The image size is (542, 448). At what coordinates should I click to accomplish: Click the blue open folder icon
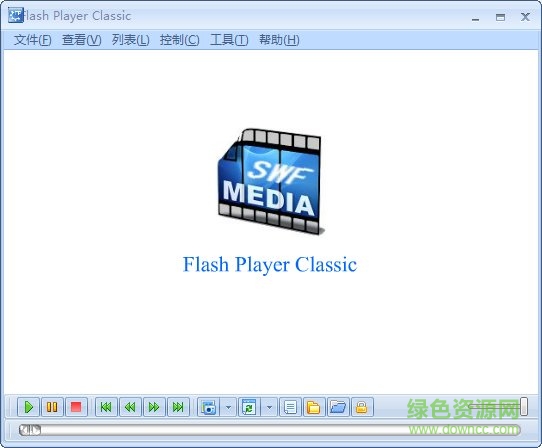pyautogui.click(x=338, y=407)
